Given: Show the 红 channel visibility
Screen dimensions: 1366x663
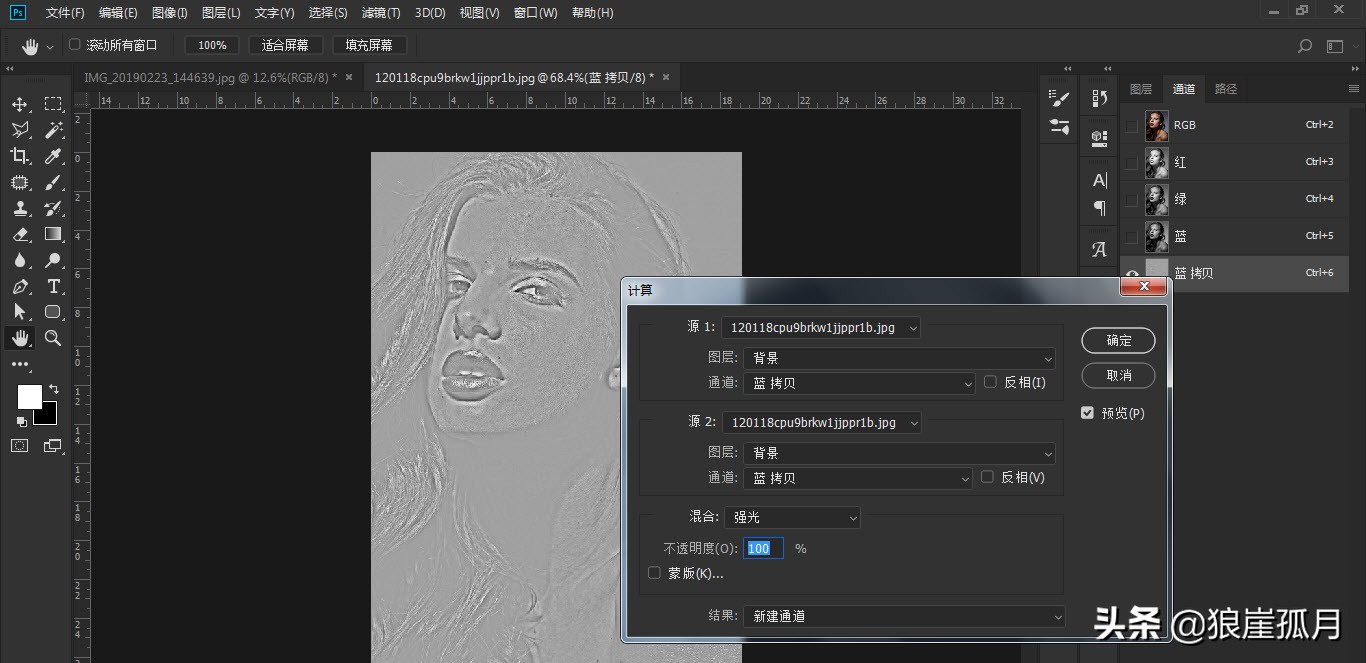Looking at the screenshot, I should pyautogui.click(x=1131, y=162).
